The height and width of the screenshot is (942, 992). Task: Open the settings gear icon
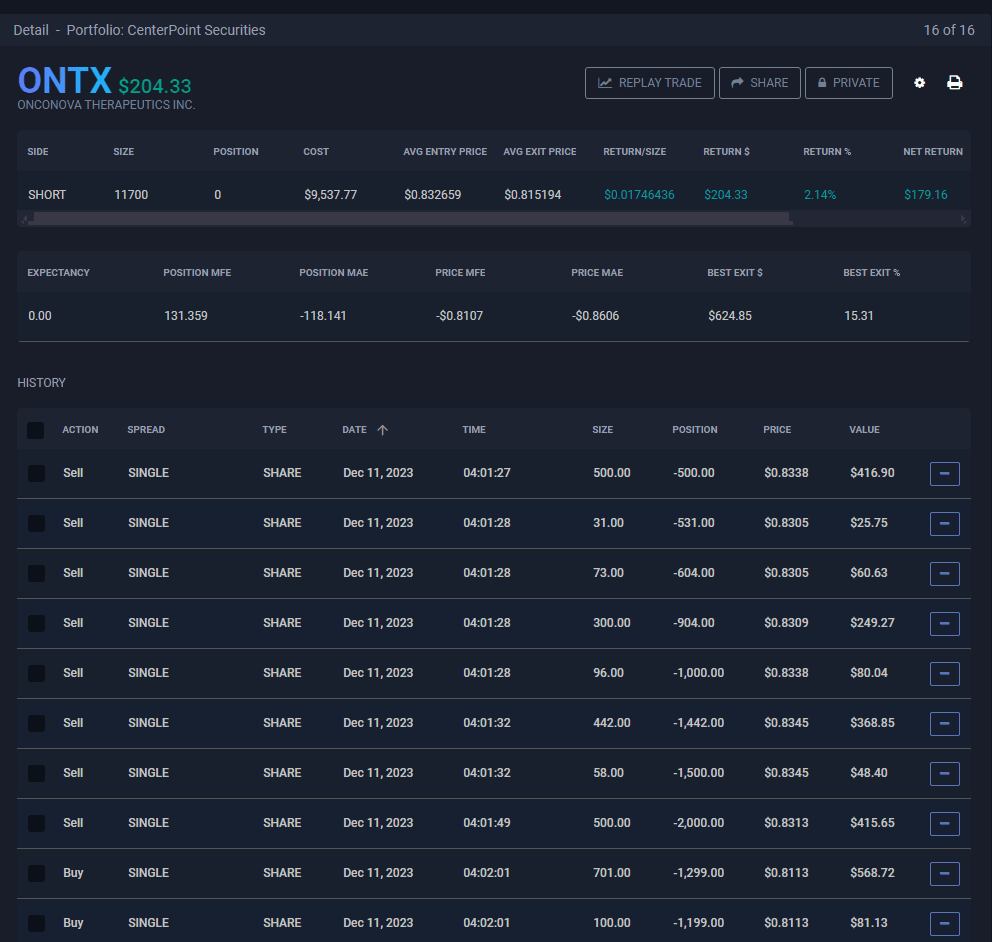pos(920,83)
